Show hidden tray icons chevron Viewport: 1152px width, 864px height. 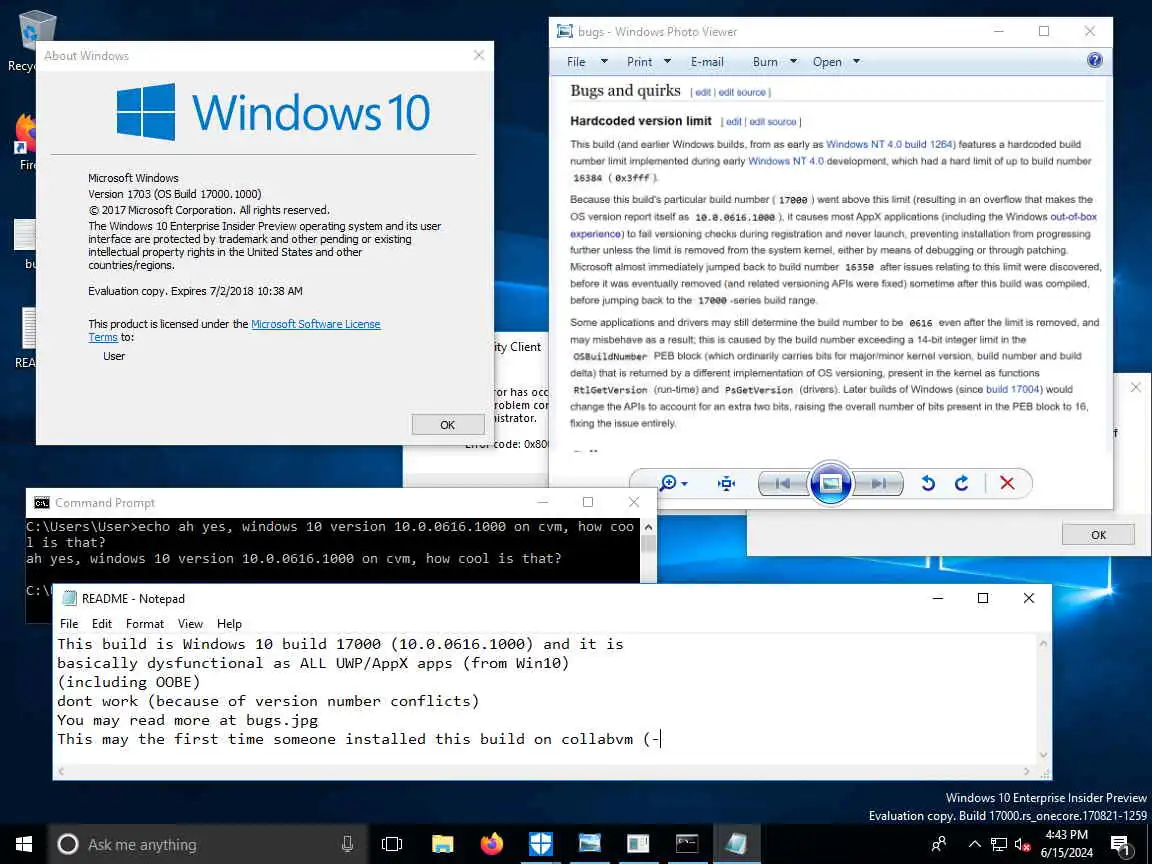point(974,844)
